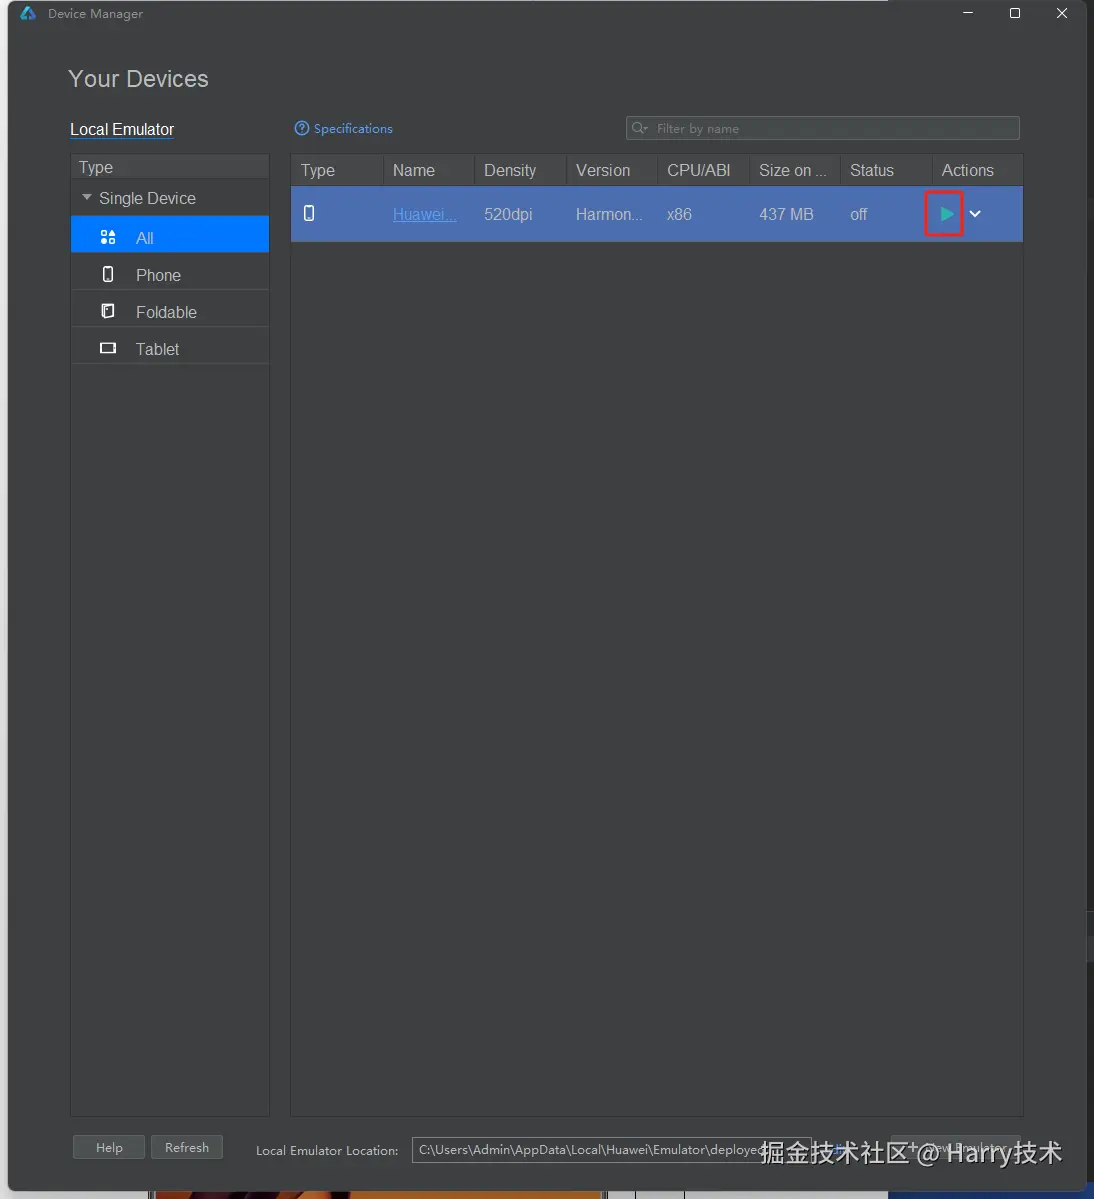Click the Version column header
Screen dimensions: 1094x1199
pos(603,170)
